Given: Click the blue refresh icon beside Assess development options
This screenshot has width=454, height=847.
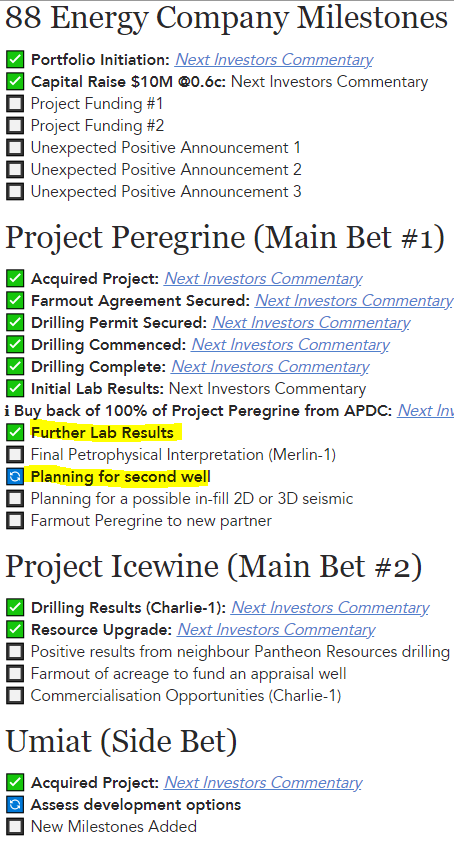Looking at the screenshot, I should click(15, 805).
